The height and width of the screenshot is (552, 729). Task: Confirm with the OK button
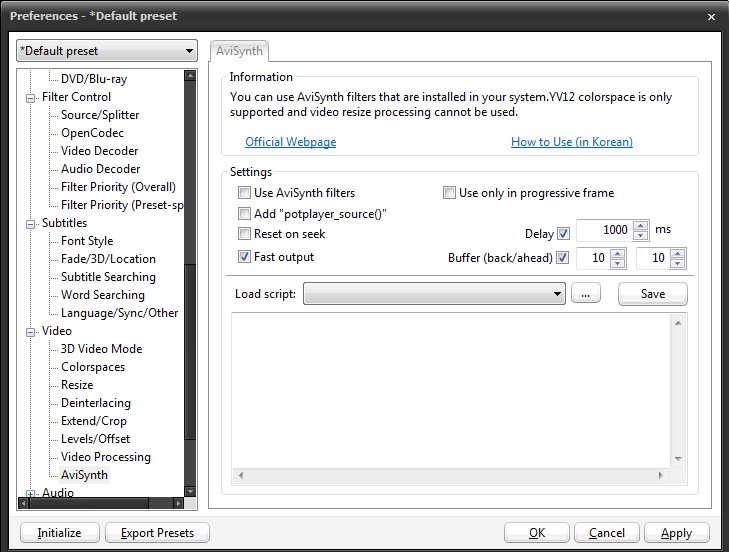point(537,532)
